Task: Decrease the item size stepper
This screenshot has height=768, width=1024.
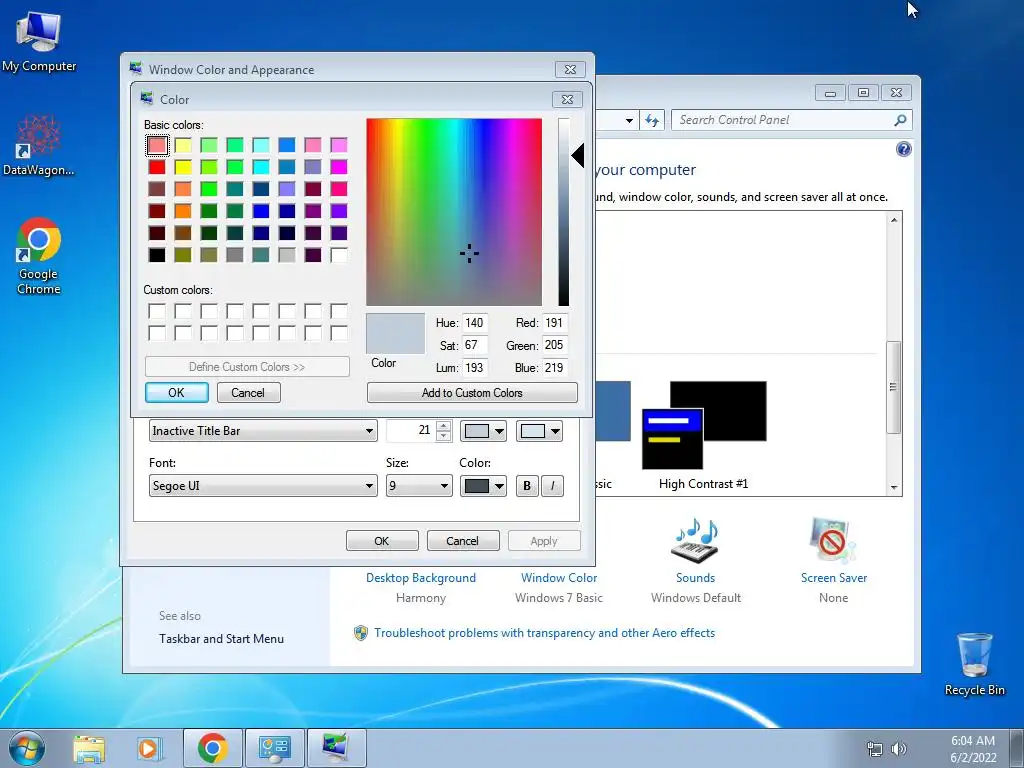Action: [x=443, y=436]
